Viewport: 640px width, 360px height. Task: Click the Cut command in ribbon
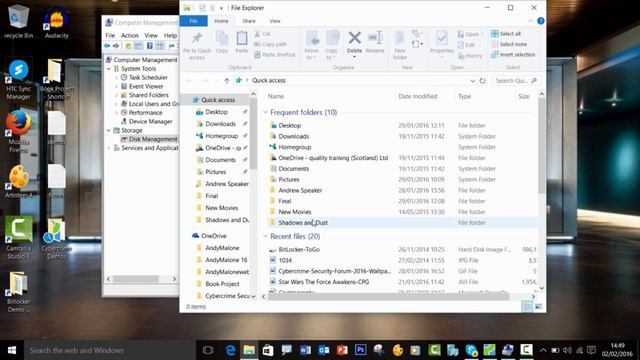(x=262, y=34)
